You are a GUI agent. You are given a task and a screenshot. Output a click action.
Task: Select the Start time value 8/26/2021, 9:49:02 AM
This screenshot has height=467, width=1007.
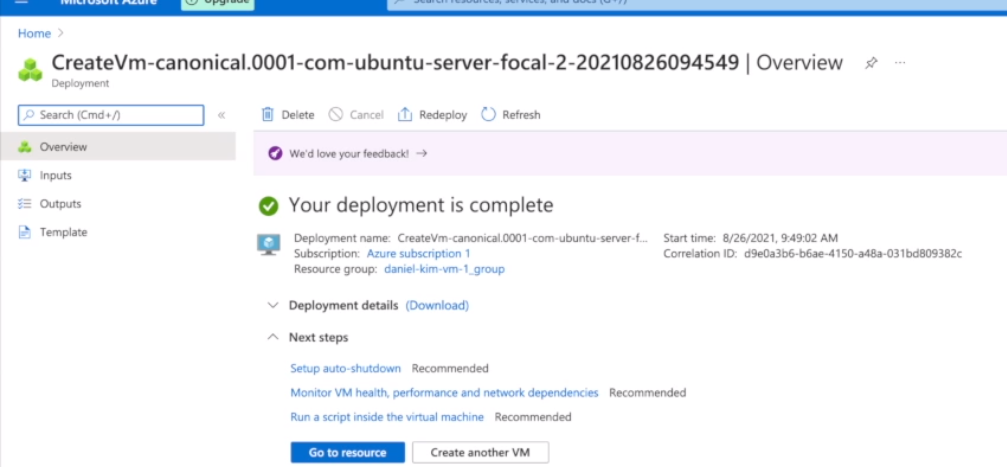(x=780, y=238)
